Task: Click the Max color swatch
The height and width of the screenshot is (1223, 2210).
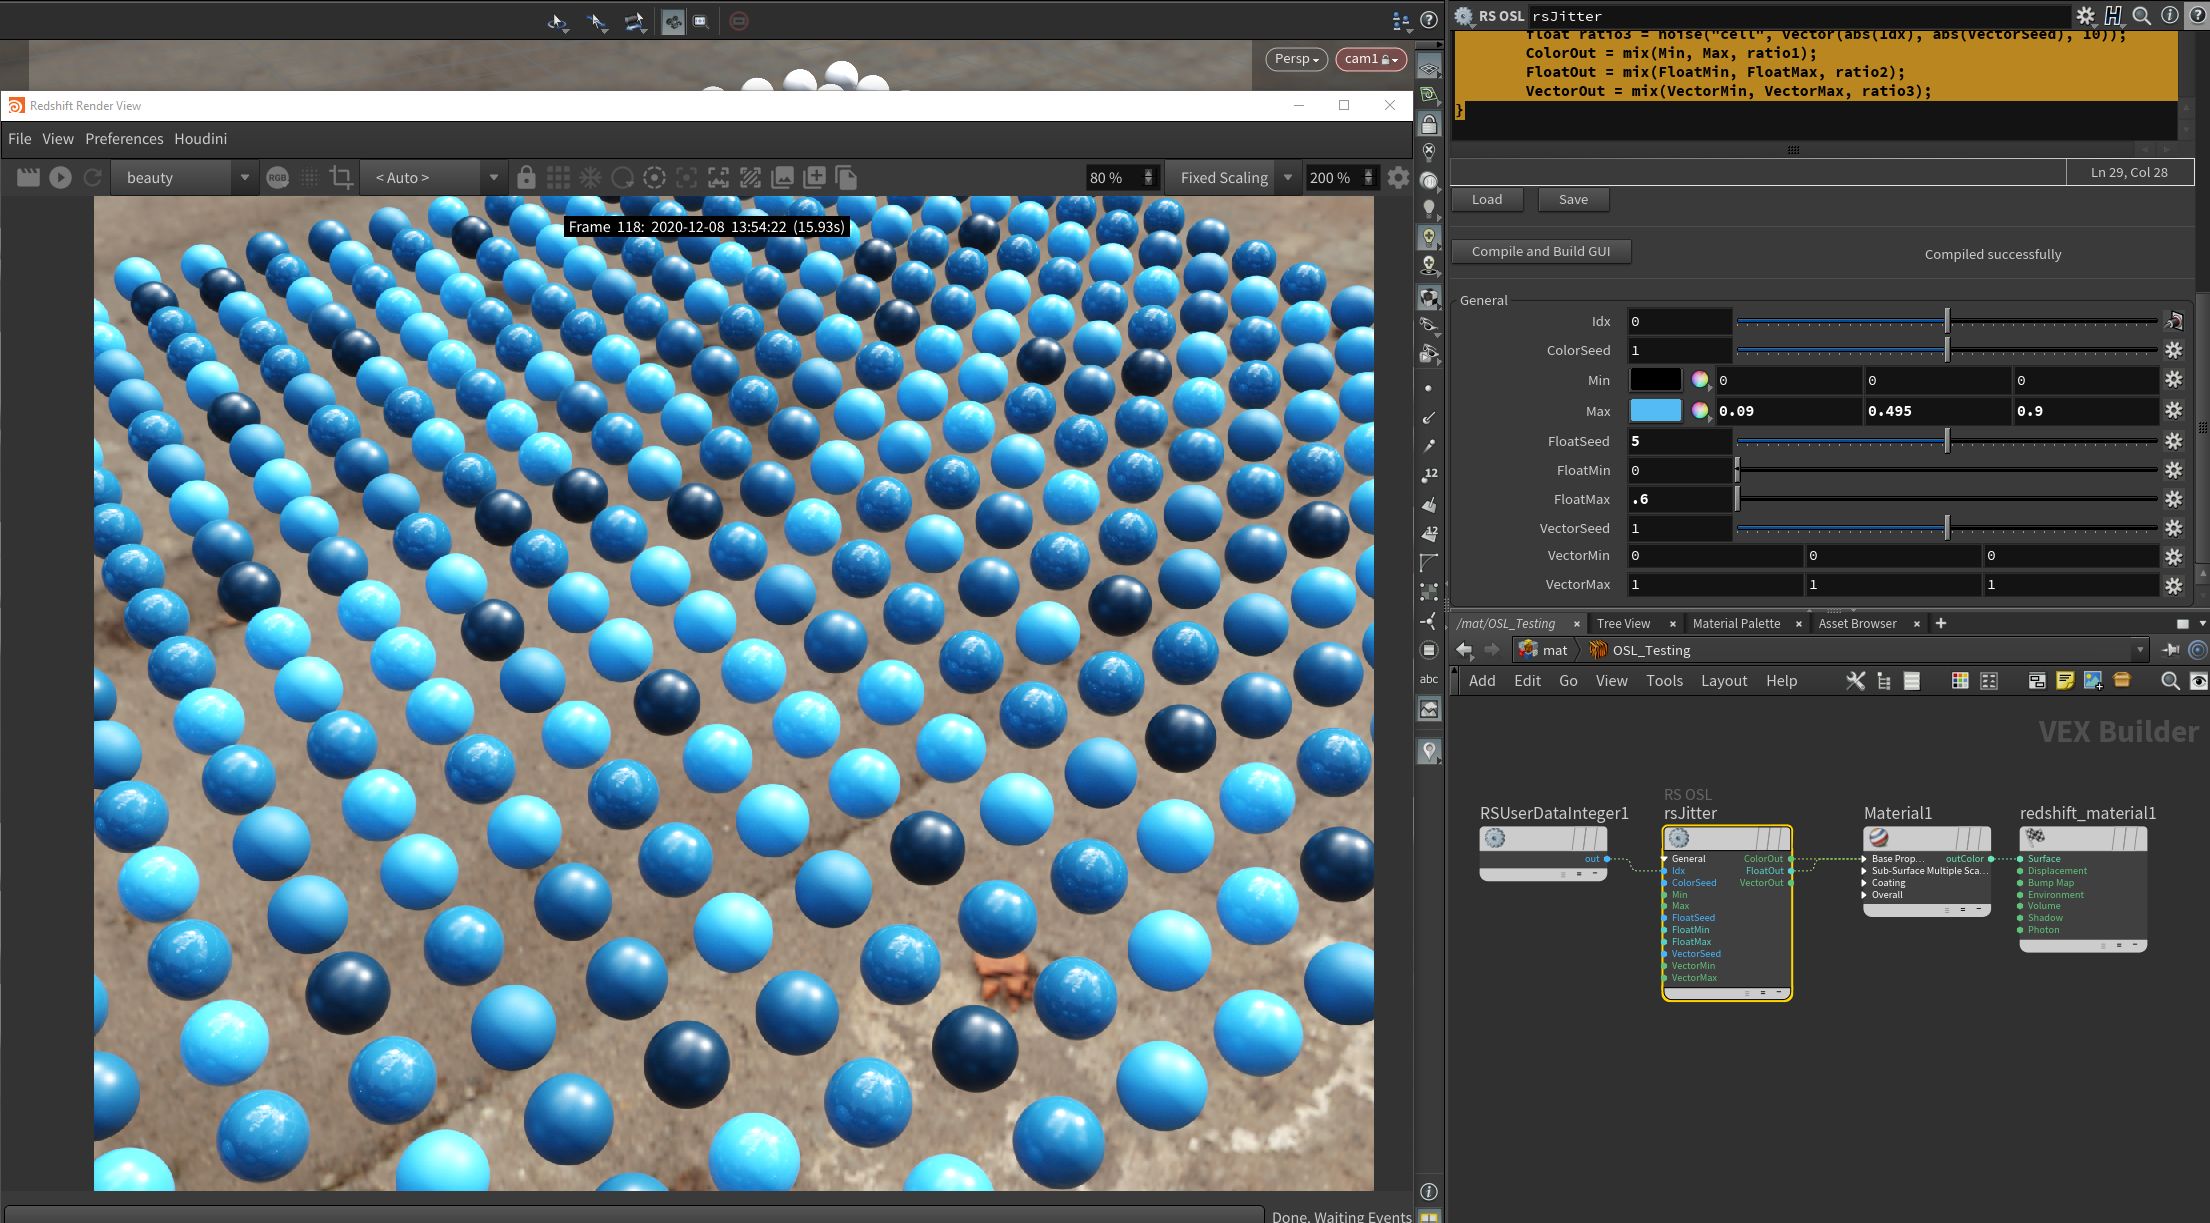Action: coord(1655,411)
